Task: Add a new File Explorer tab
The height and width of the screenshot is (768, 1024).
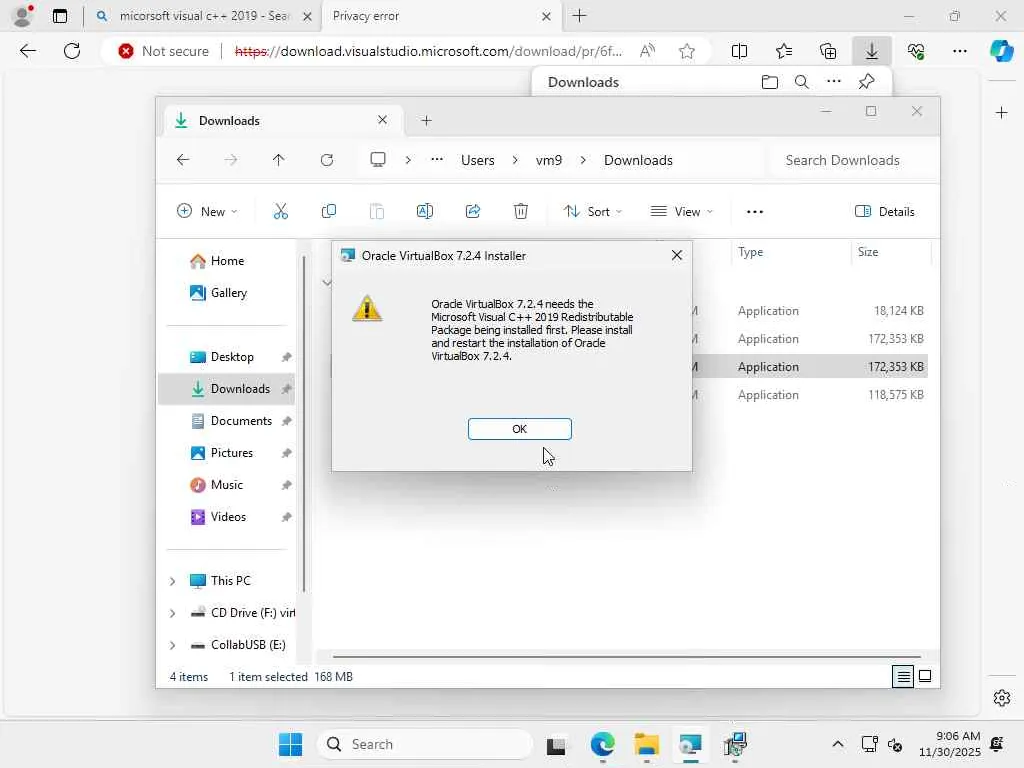Action: pyautogui.click(x=426, y=120)
